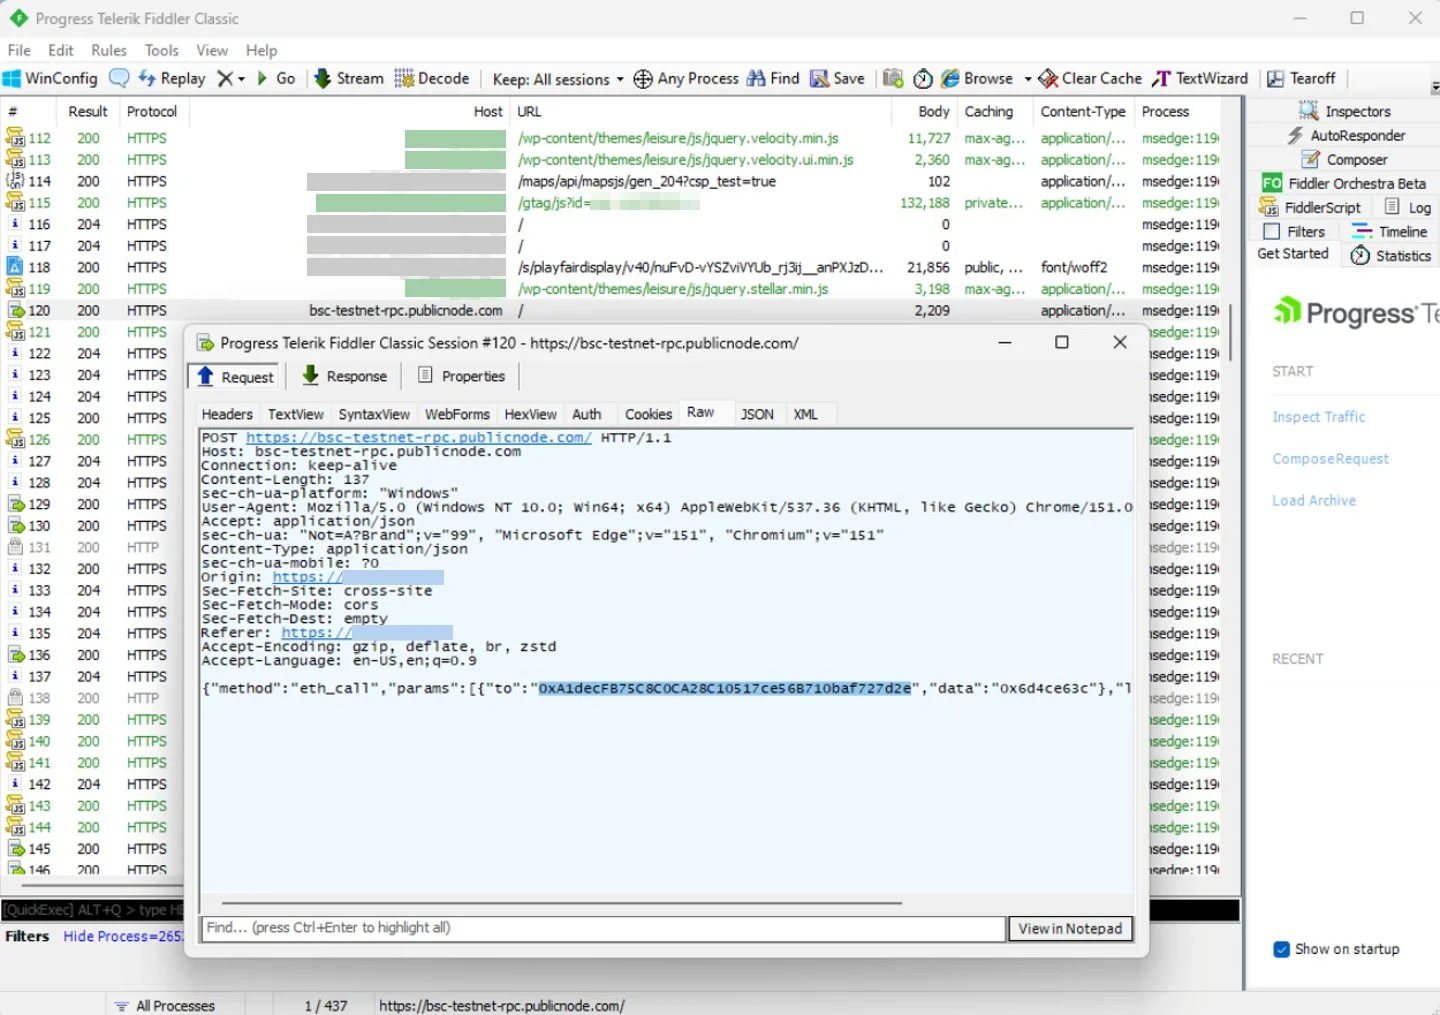Select the Response tab in session window
1440x1015 pixels.
(x=345, y=376)
